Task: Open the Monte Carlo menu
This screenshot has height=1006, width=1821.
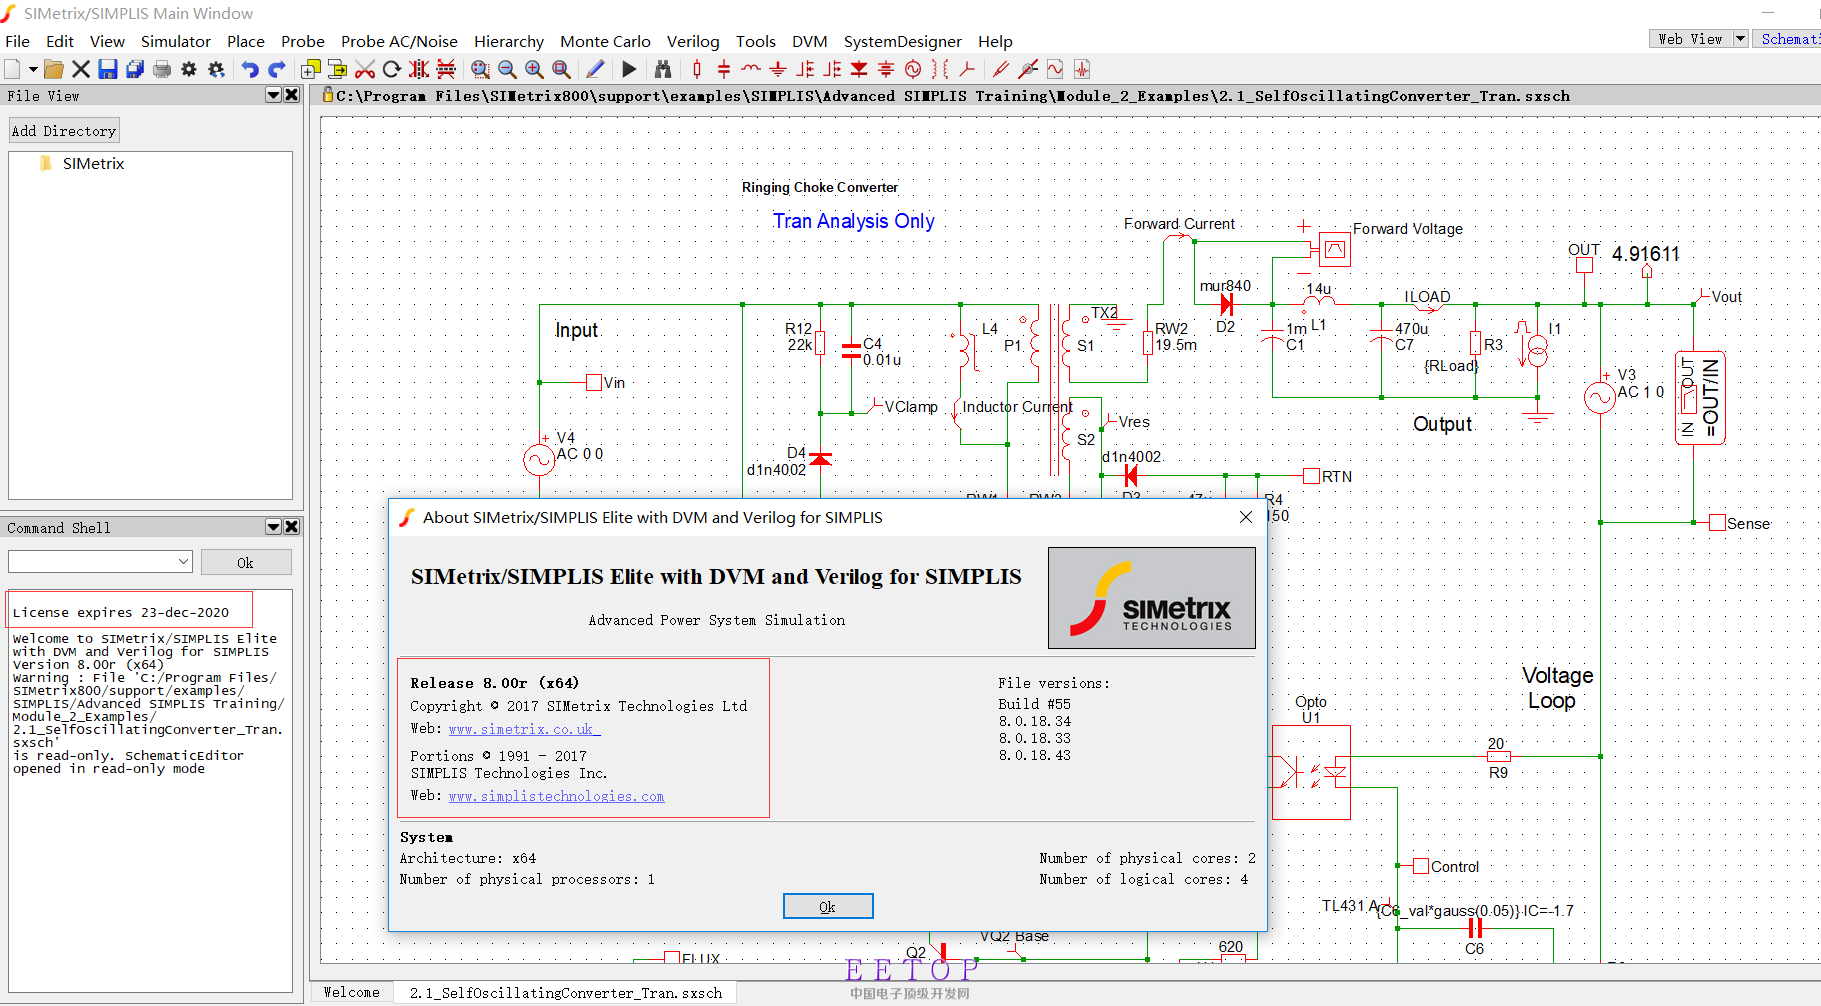Action: (605, 41)
